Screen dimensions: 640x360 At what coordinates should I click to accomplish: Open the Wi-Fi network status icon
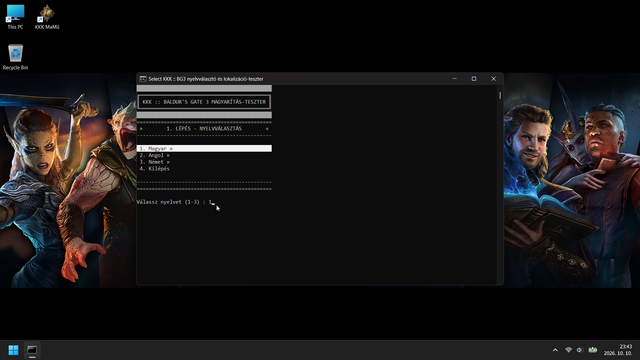click(568, 350)
